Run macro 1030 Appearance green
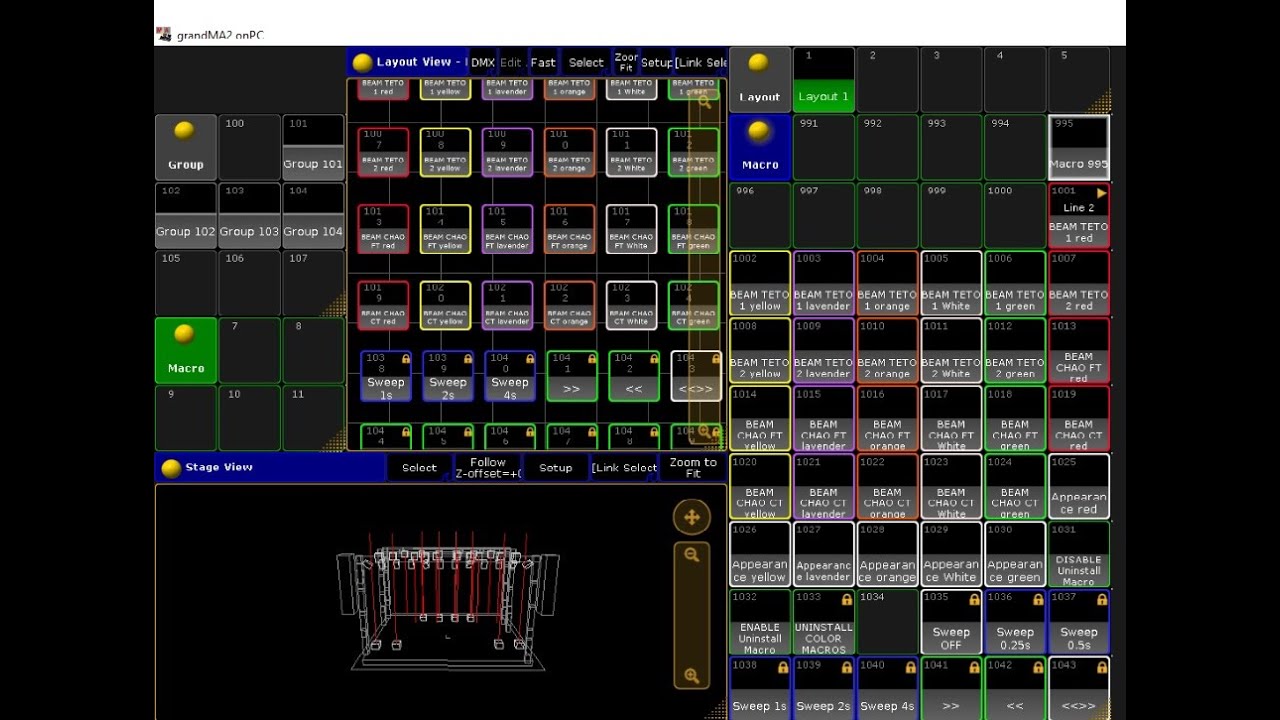This screenshot has width=1280, height=720. point(1015,554)
